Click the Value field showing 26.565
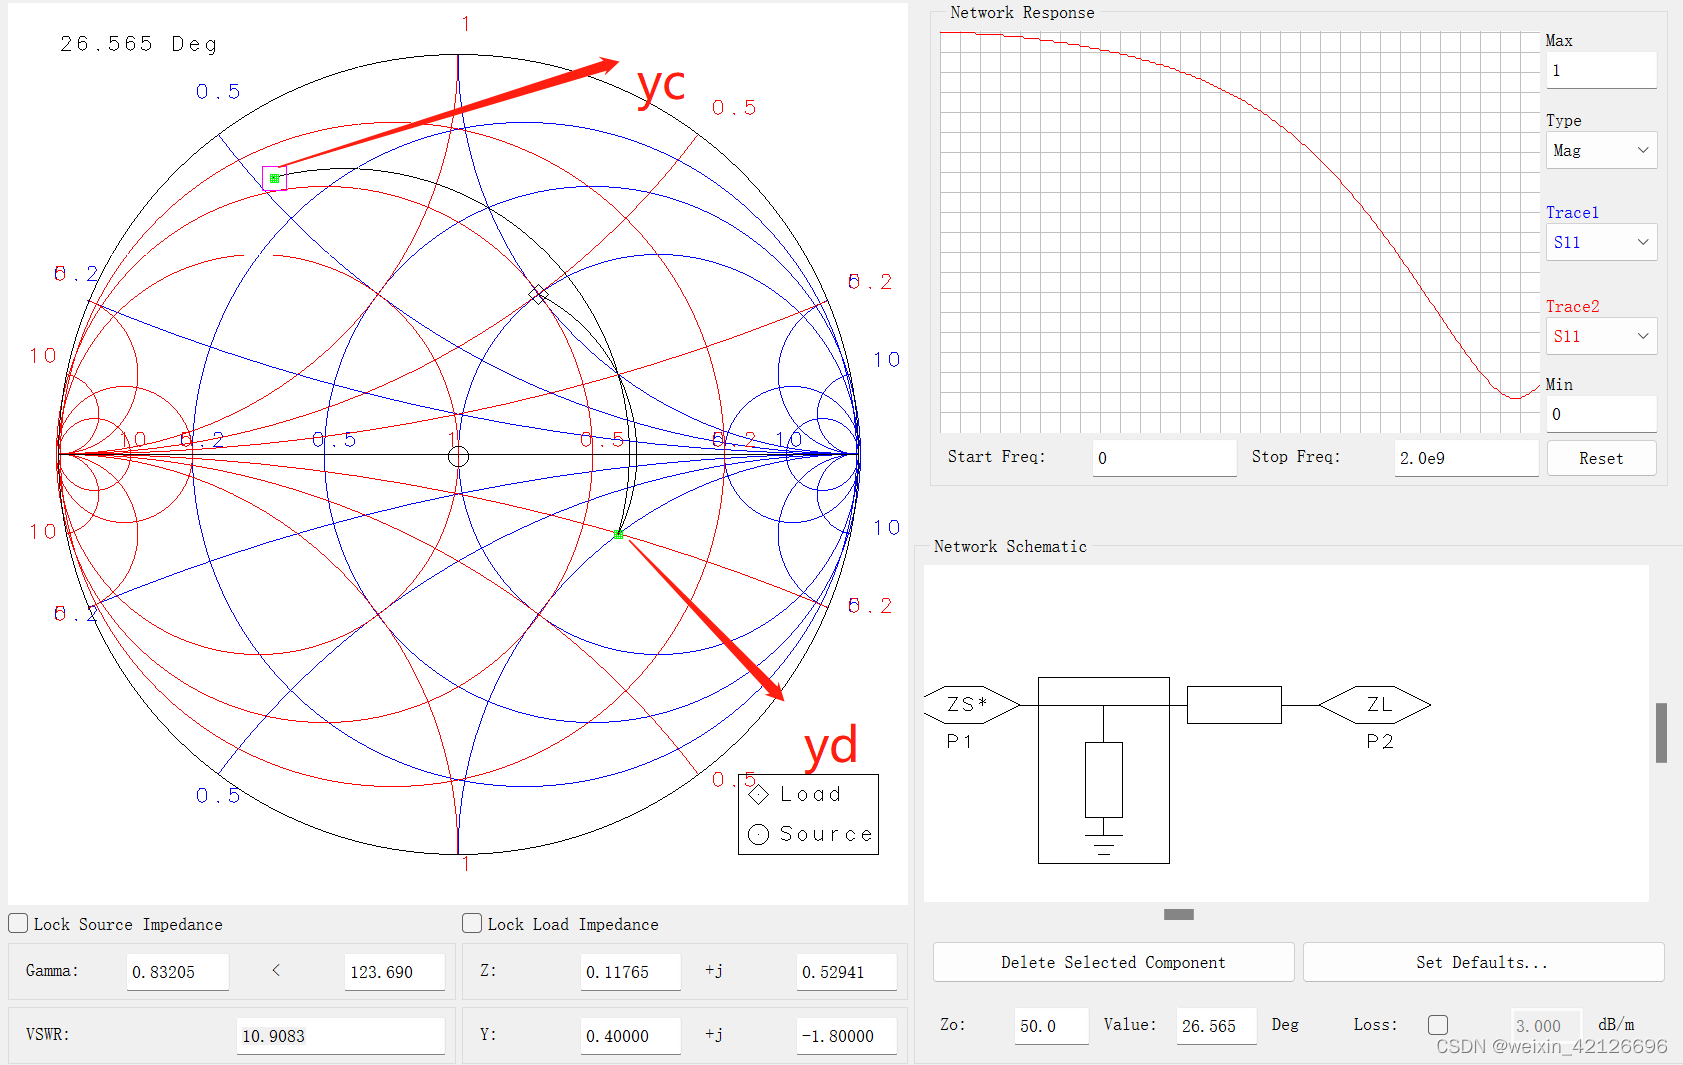 tap(1216, 1026)
